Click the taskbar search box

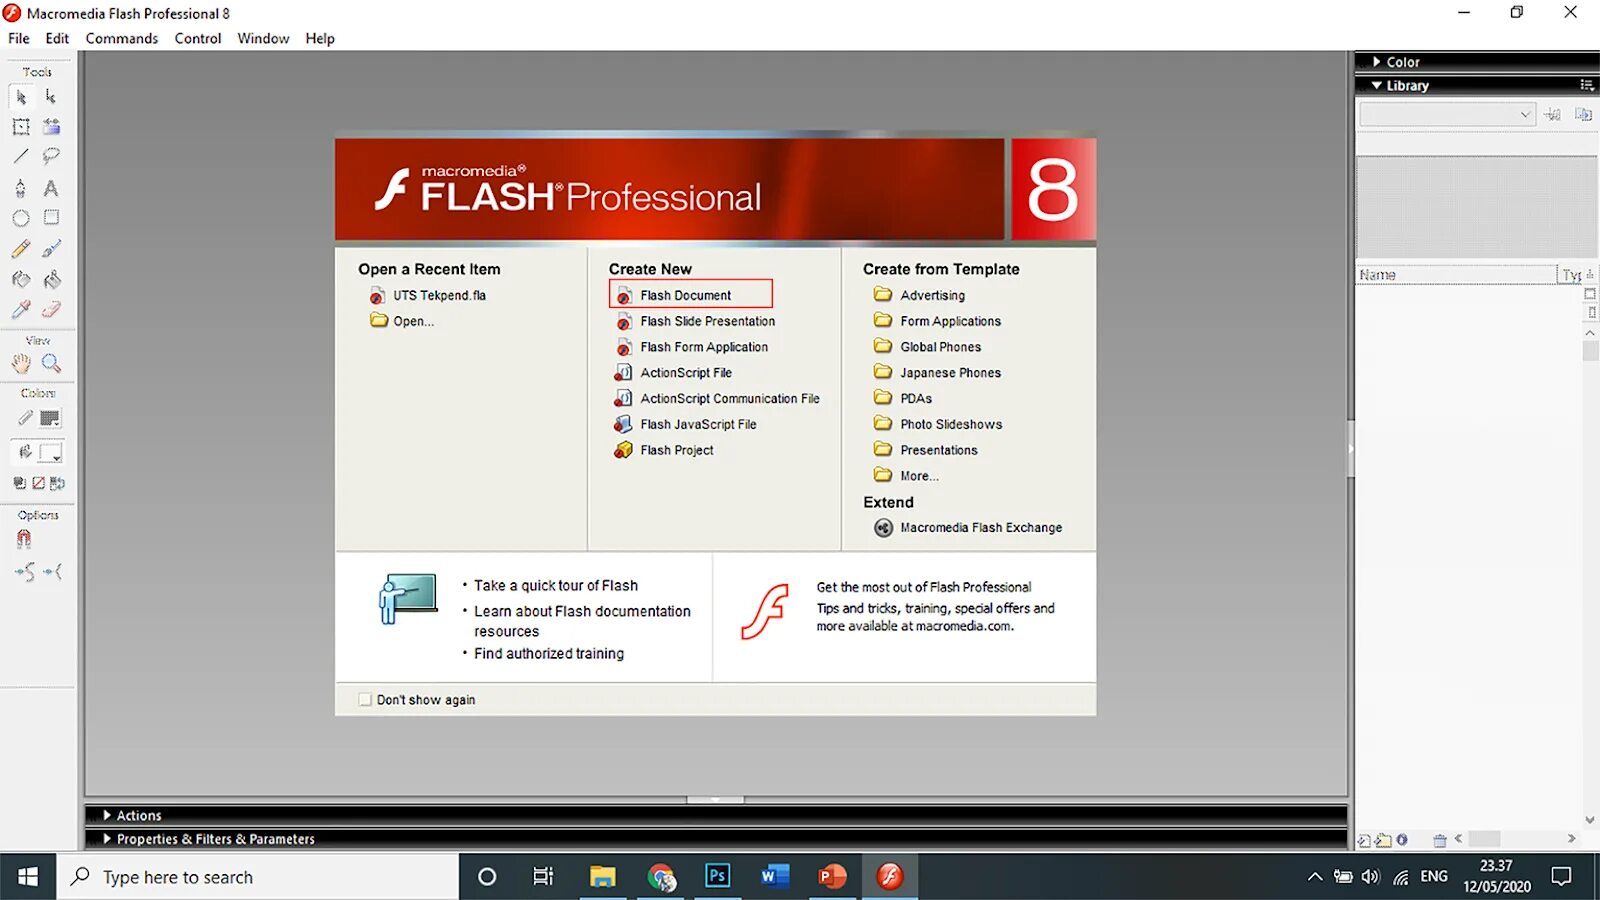(258, 877)
